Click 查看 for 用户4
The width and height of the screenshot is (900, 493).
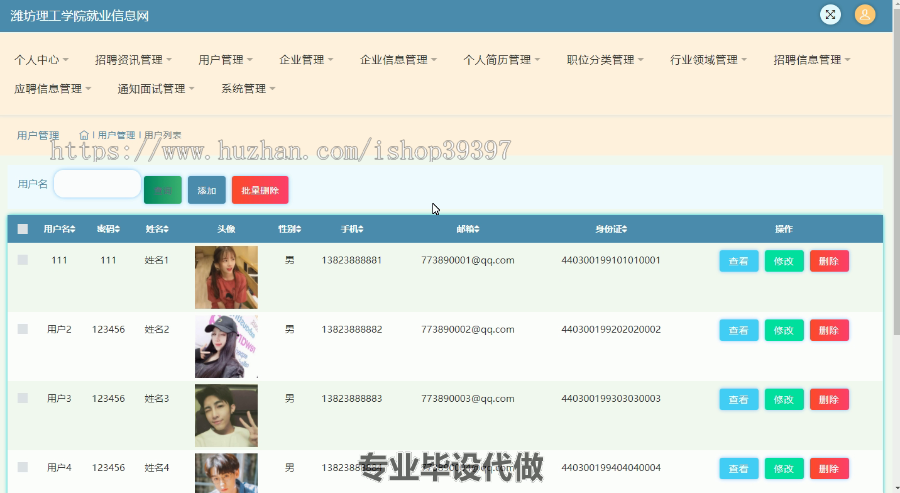[739, 469]
